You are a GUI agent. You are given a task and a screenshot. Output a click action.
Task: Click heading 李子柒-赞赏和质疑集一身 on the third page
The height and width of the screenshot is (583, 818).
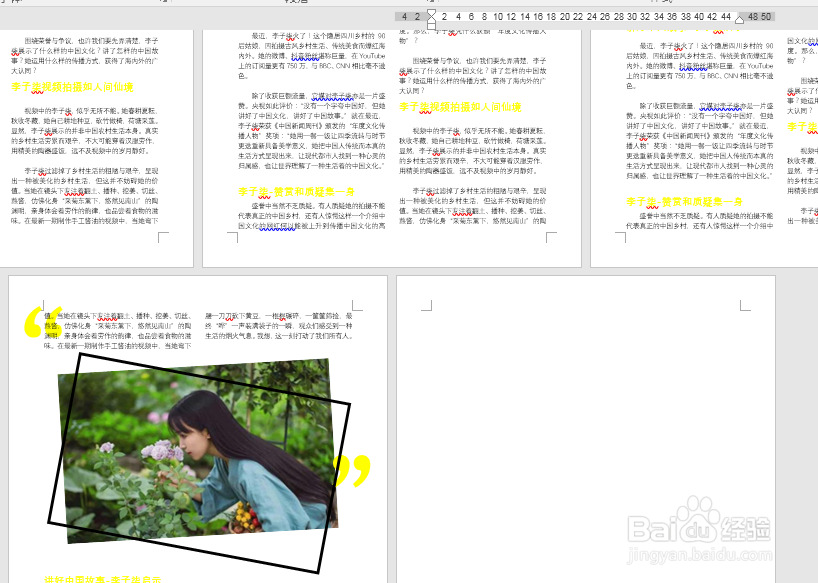pos(684,202)
